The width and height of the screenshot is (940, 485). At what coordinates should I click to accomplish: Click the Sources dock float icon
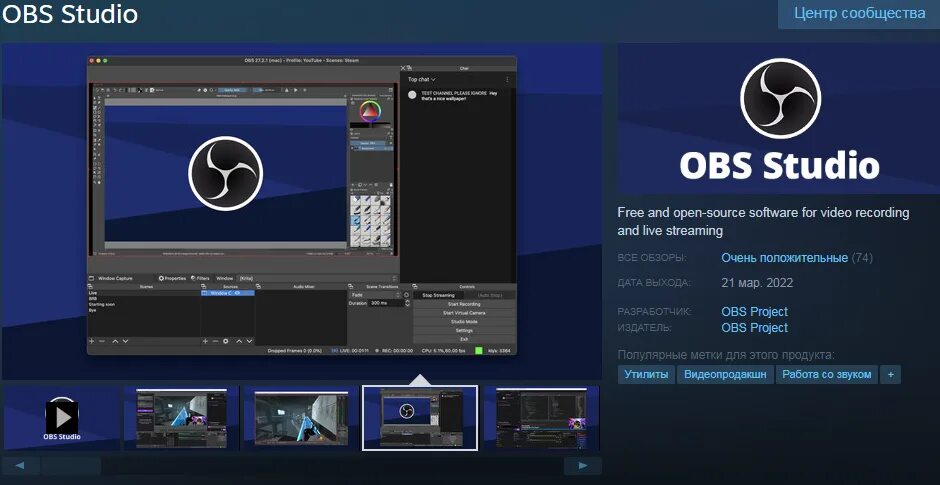[x=204, y=287]
